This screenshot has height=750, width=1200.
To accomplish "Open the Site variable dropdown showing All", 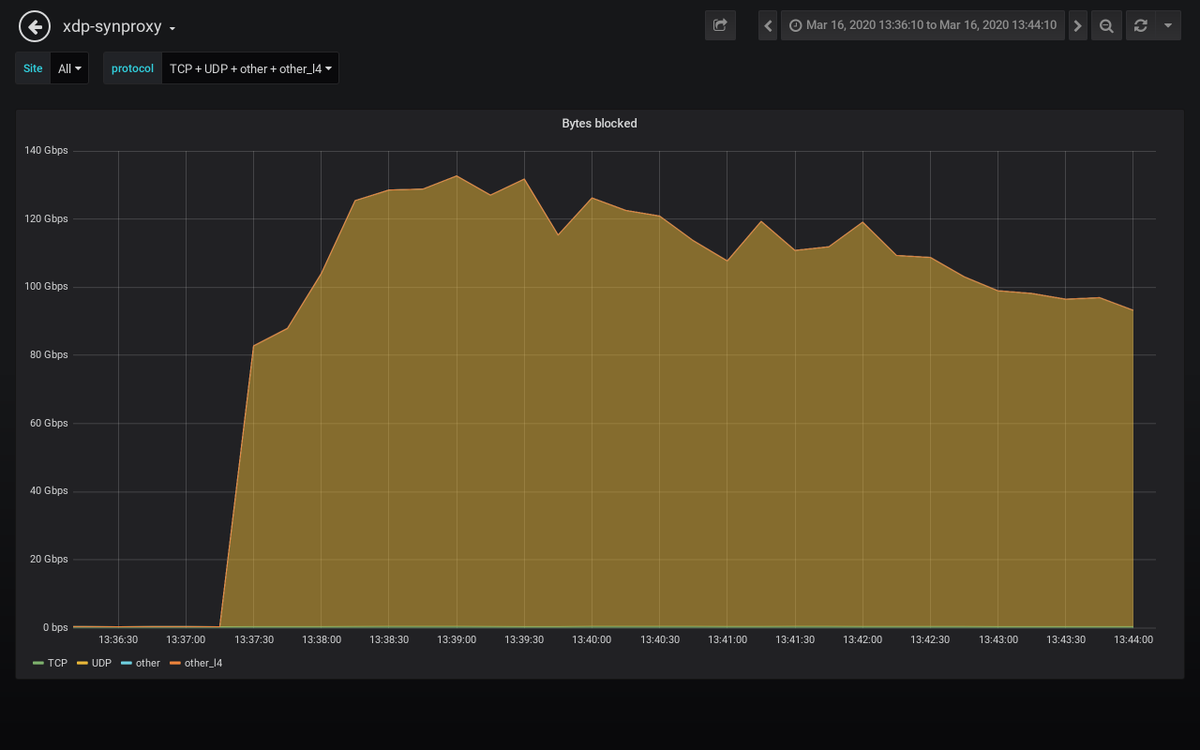I will point(69,69).
